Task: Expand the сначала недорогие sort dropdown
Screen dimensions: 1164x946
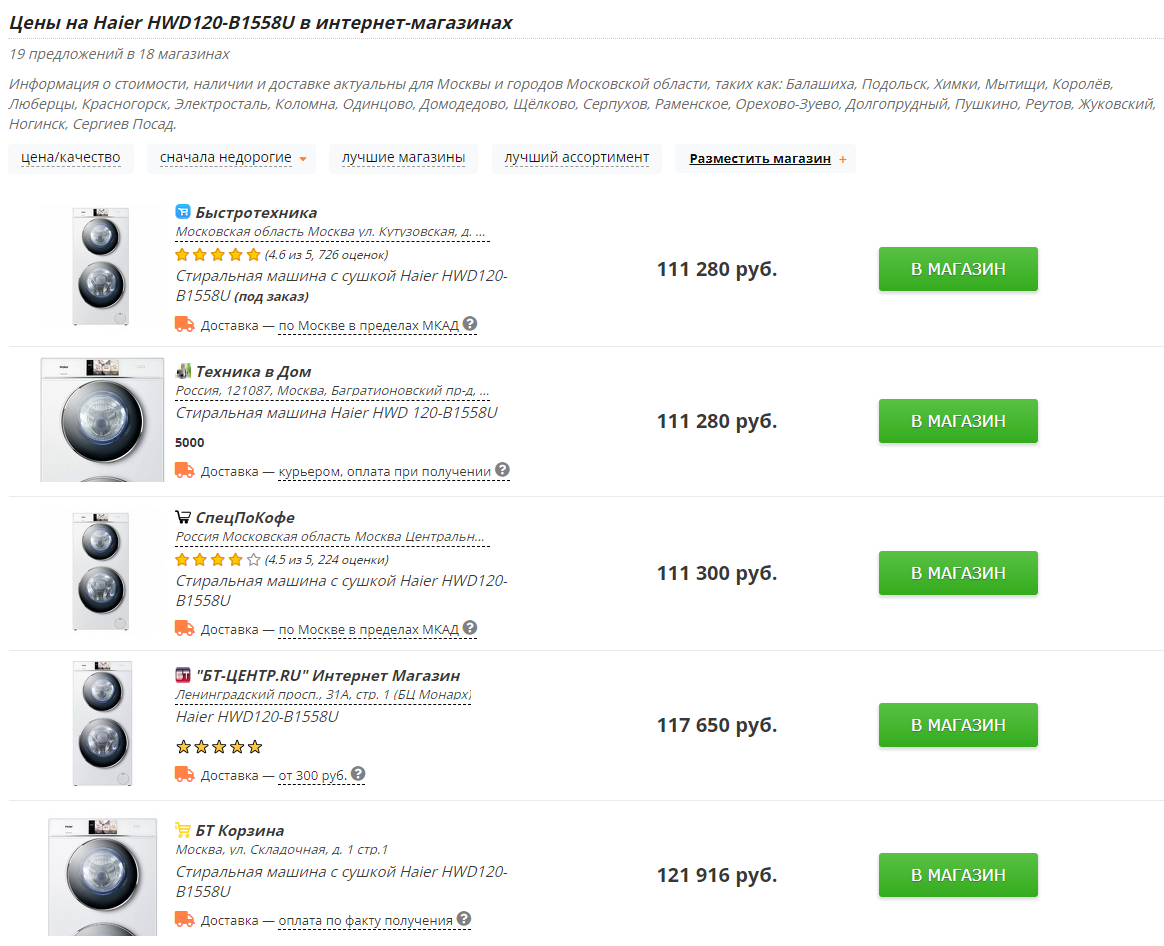Action: click(232, 158)
